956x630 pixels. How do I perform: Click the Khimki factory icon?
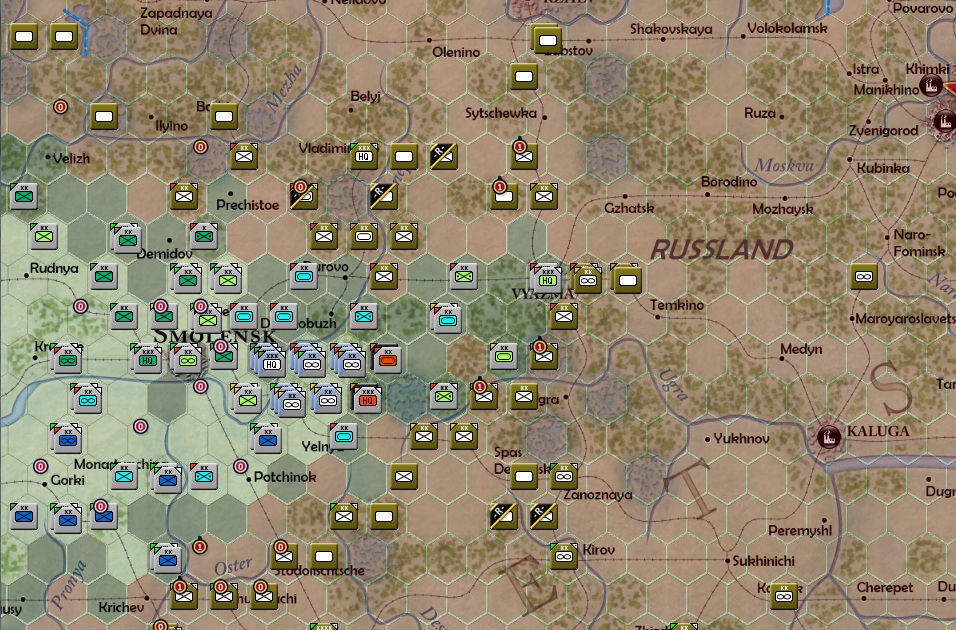(930, 85)
